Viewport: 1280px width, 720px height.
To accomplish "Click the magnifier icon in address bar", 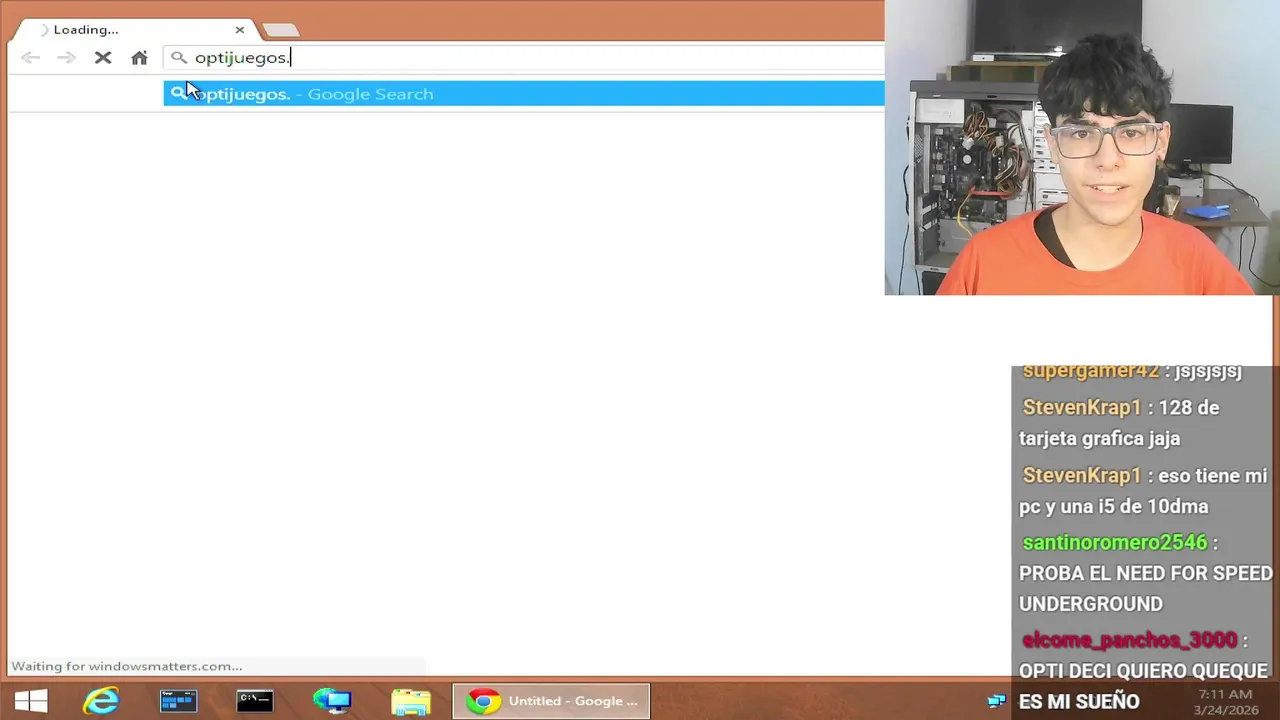I will click(179, 58).
